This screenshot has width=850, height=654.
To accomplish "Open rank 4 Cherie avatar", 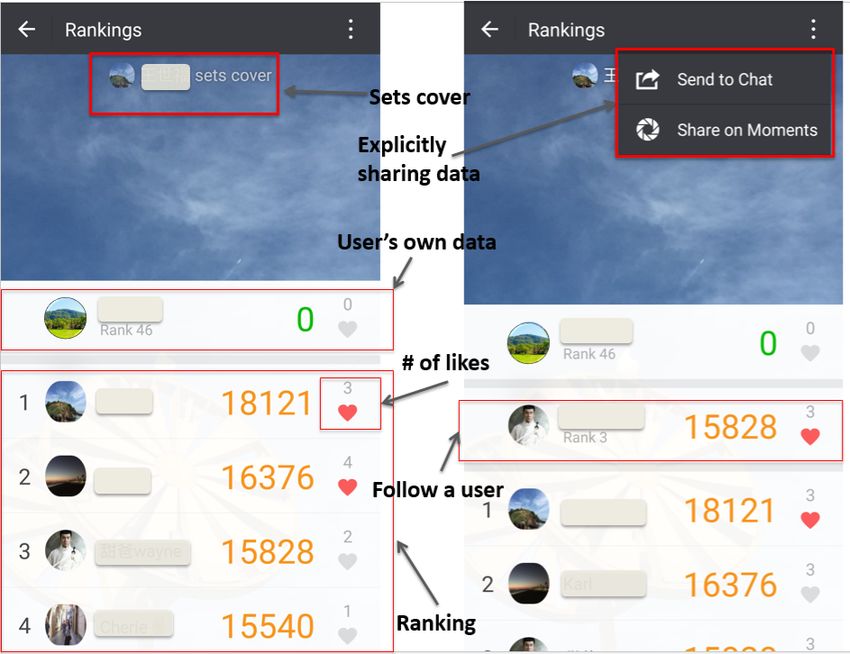I will [x=65, y=625].
